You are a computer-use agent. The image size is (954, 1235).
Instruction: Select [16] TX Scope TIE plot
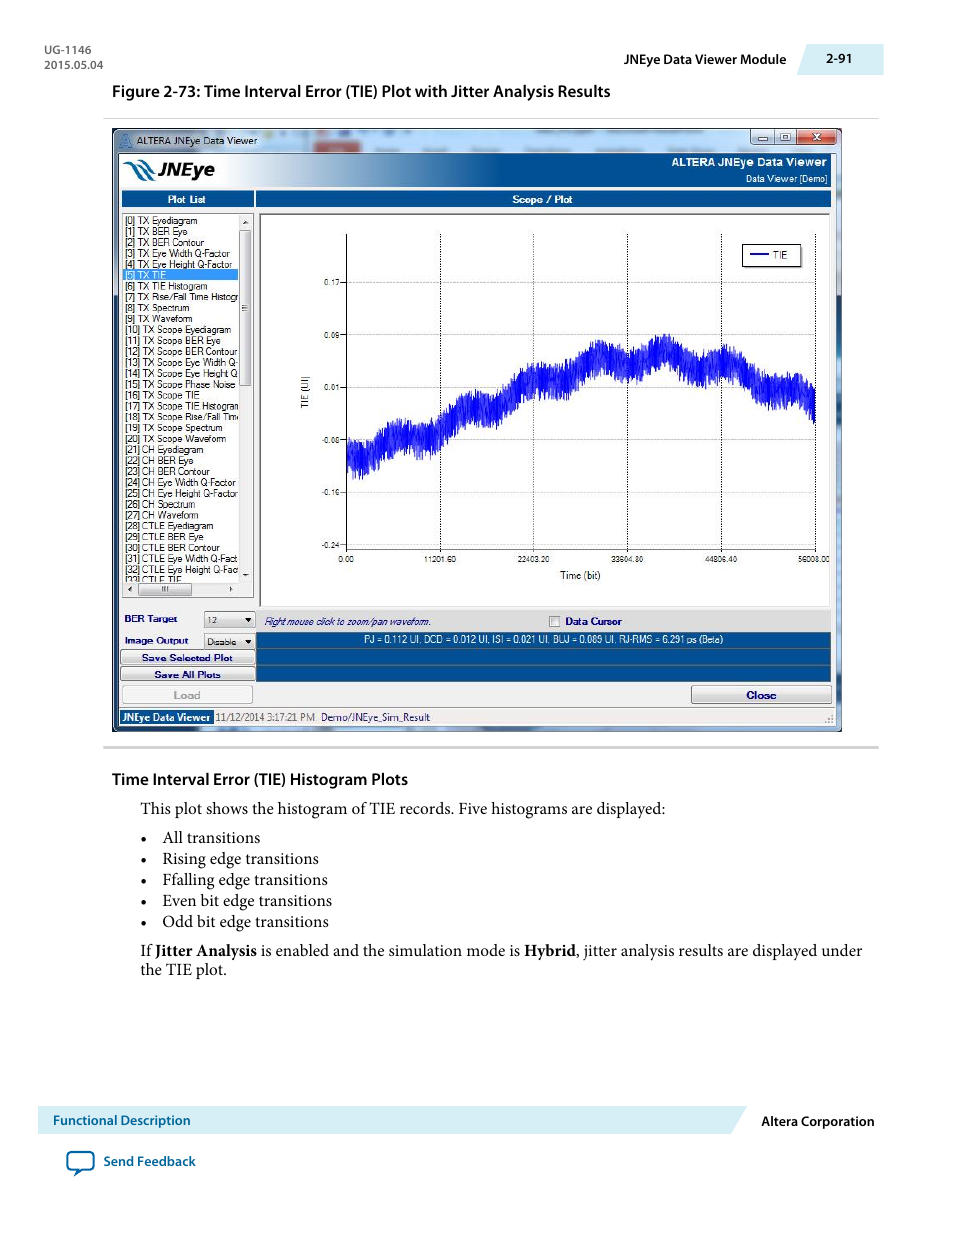(162, 396)
